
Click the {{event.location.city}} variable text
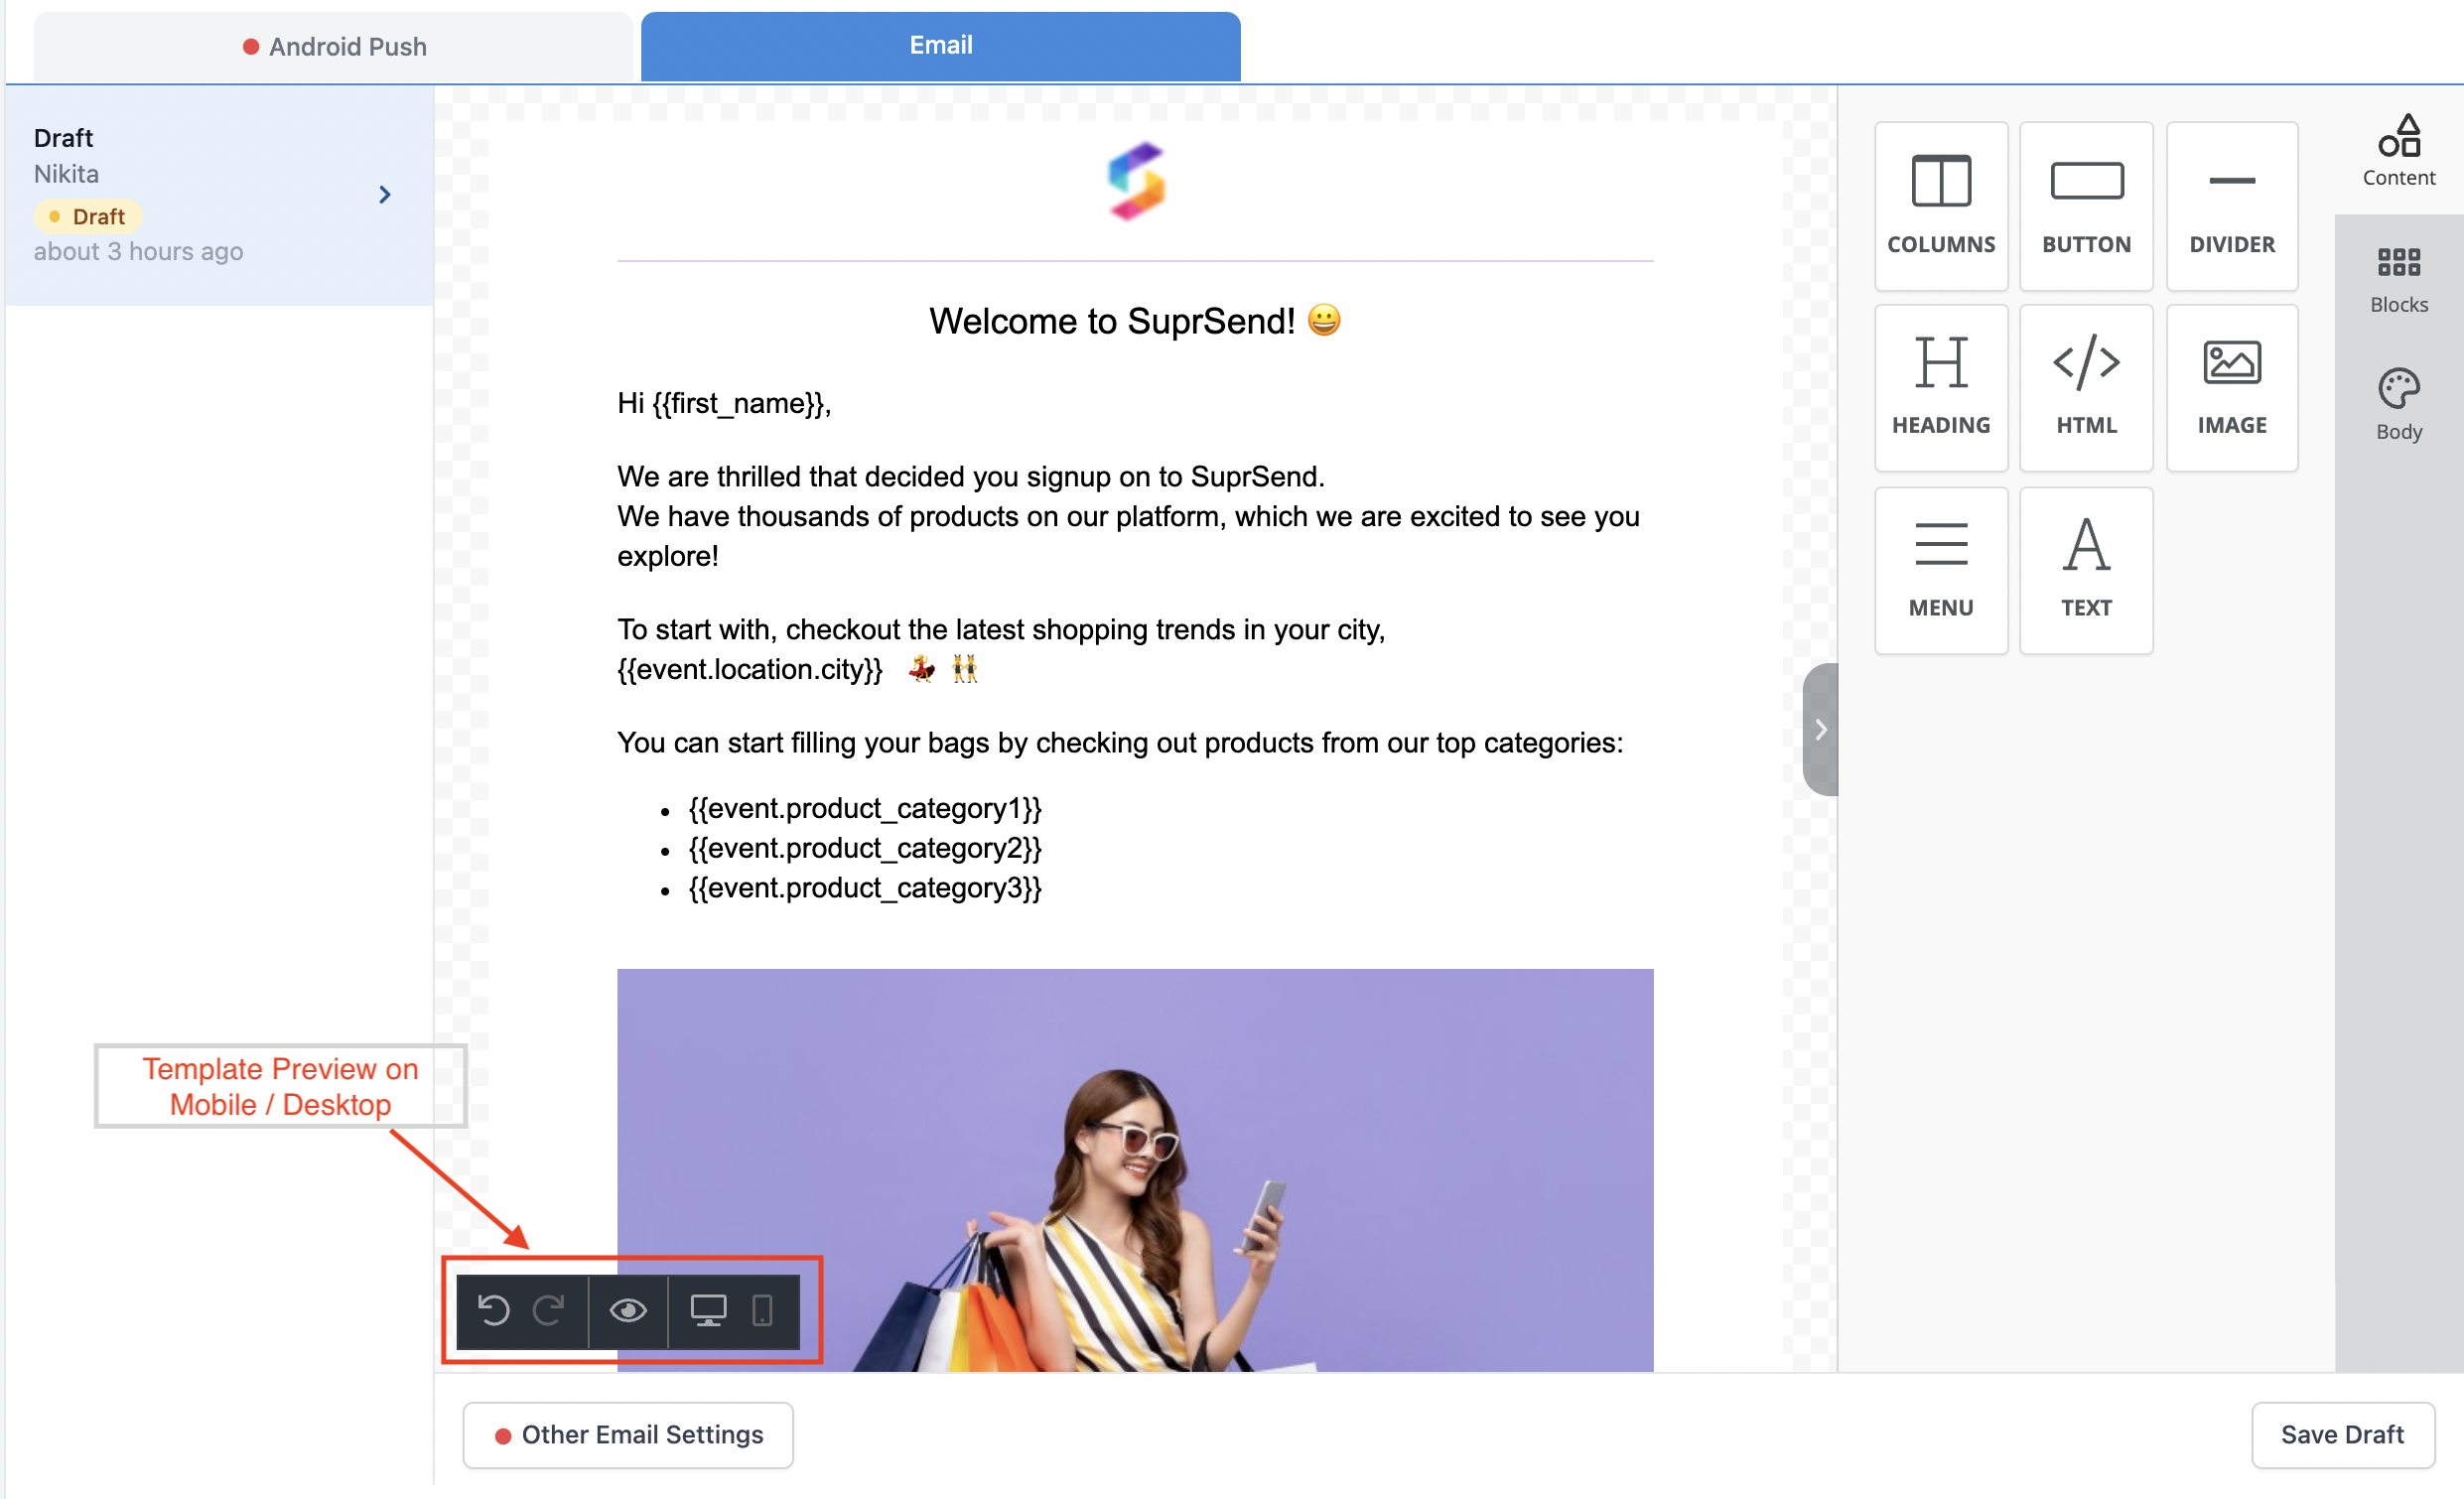[750, 669]
